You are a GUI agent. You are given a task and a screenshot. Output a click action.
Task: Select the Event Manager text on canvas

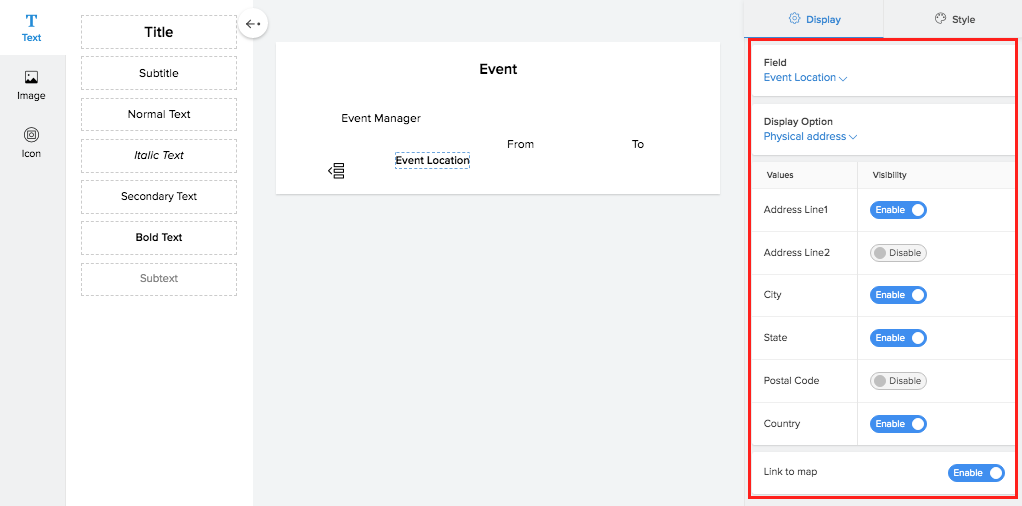click(x=381, y=118)
